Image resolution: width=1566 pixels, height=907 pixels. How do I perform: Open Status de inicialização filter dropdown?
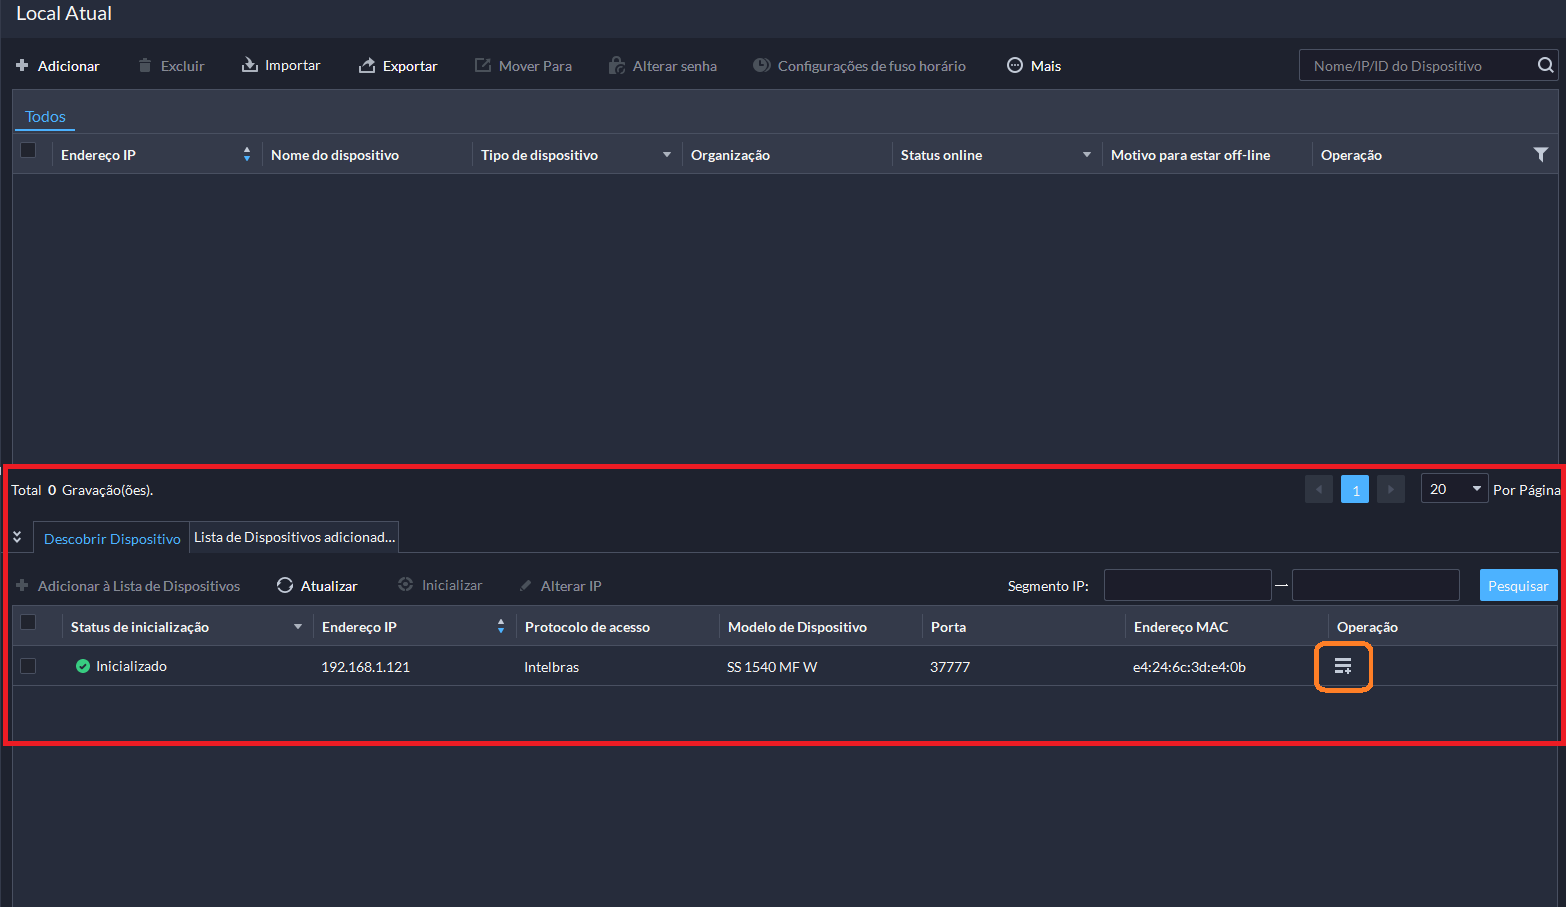coord(298,627)
